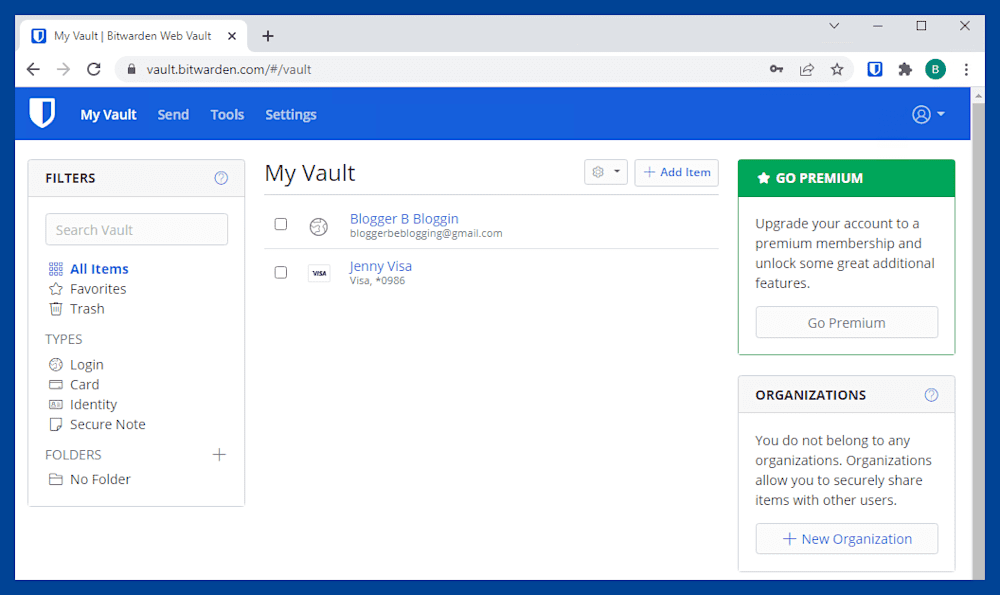This screenshot has height=595, width=1000.
Task: Add a new folder with plus icon
Action: coord(219,455)
